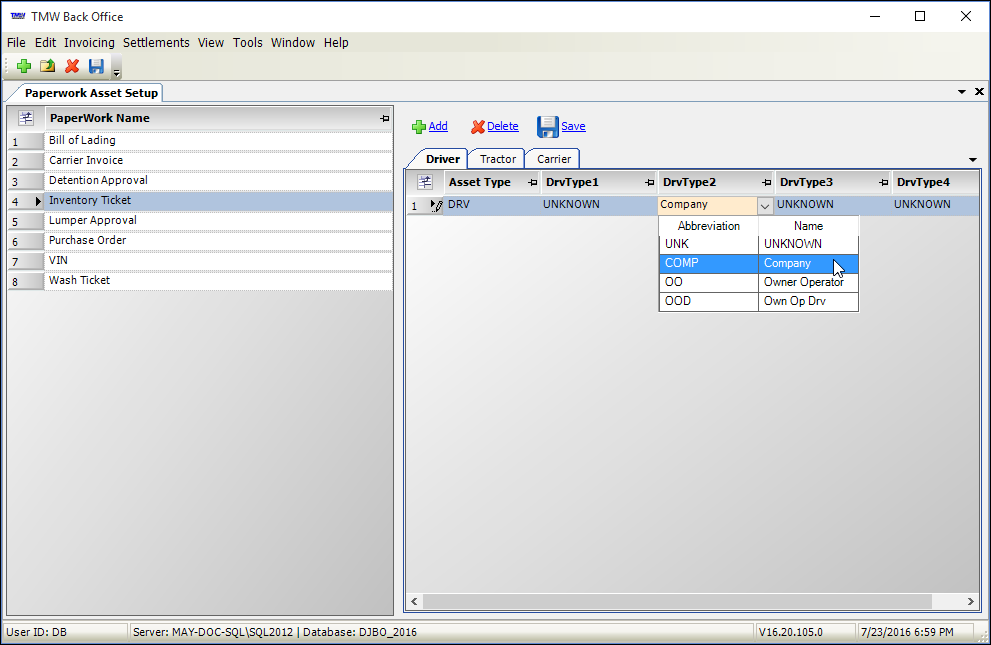The image size is (991, 645).
Task: Click the field chooser icon beside PaperWork Name
Action: coord(26,118)
